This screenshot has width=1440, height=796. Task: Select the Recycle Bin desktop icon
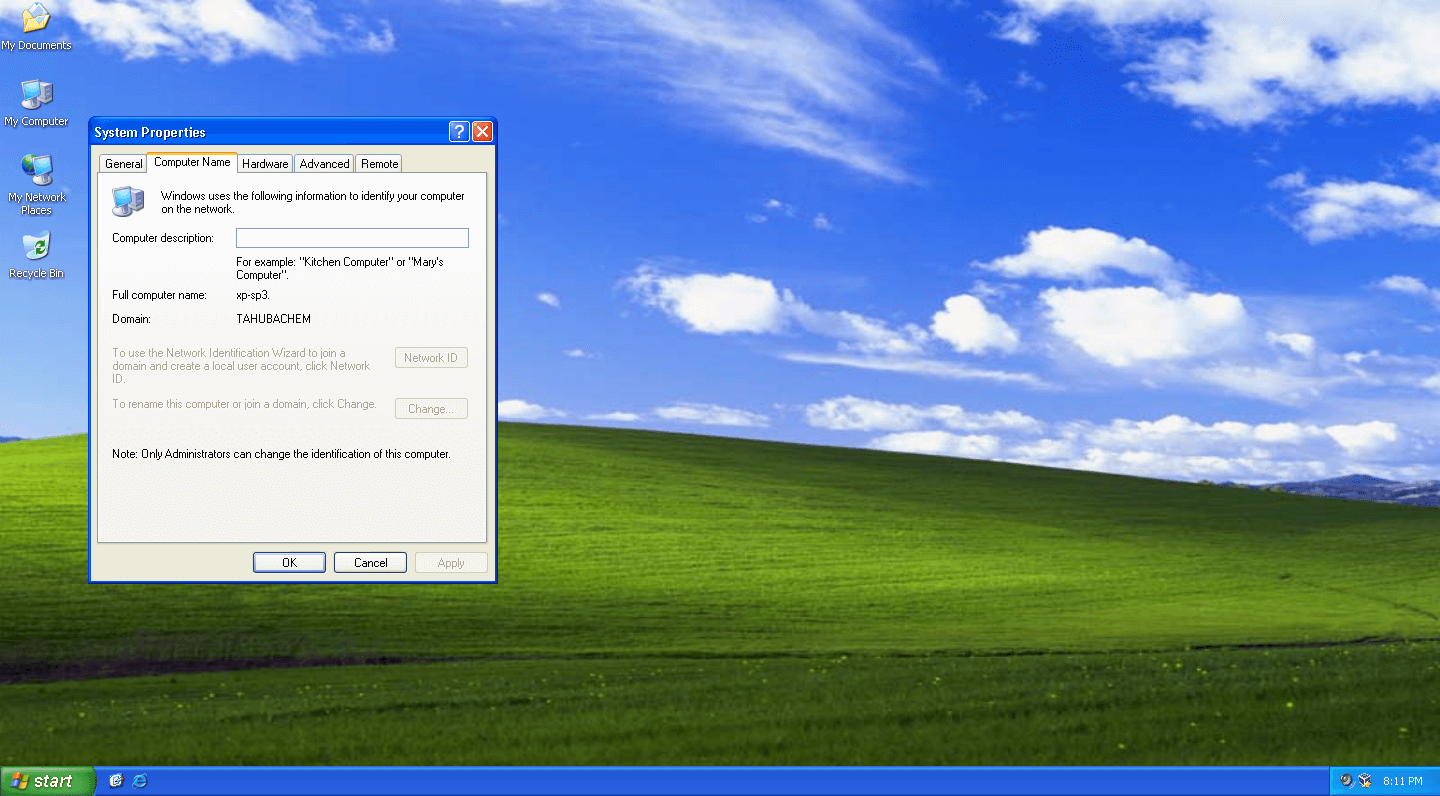(36, 255)
